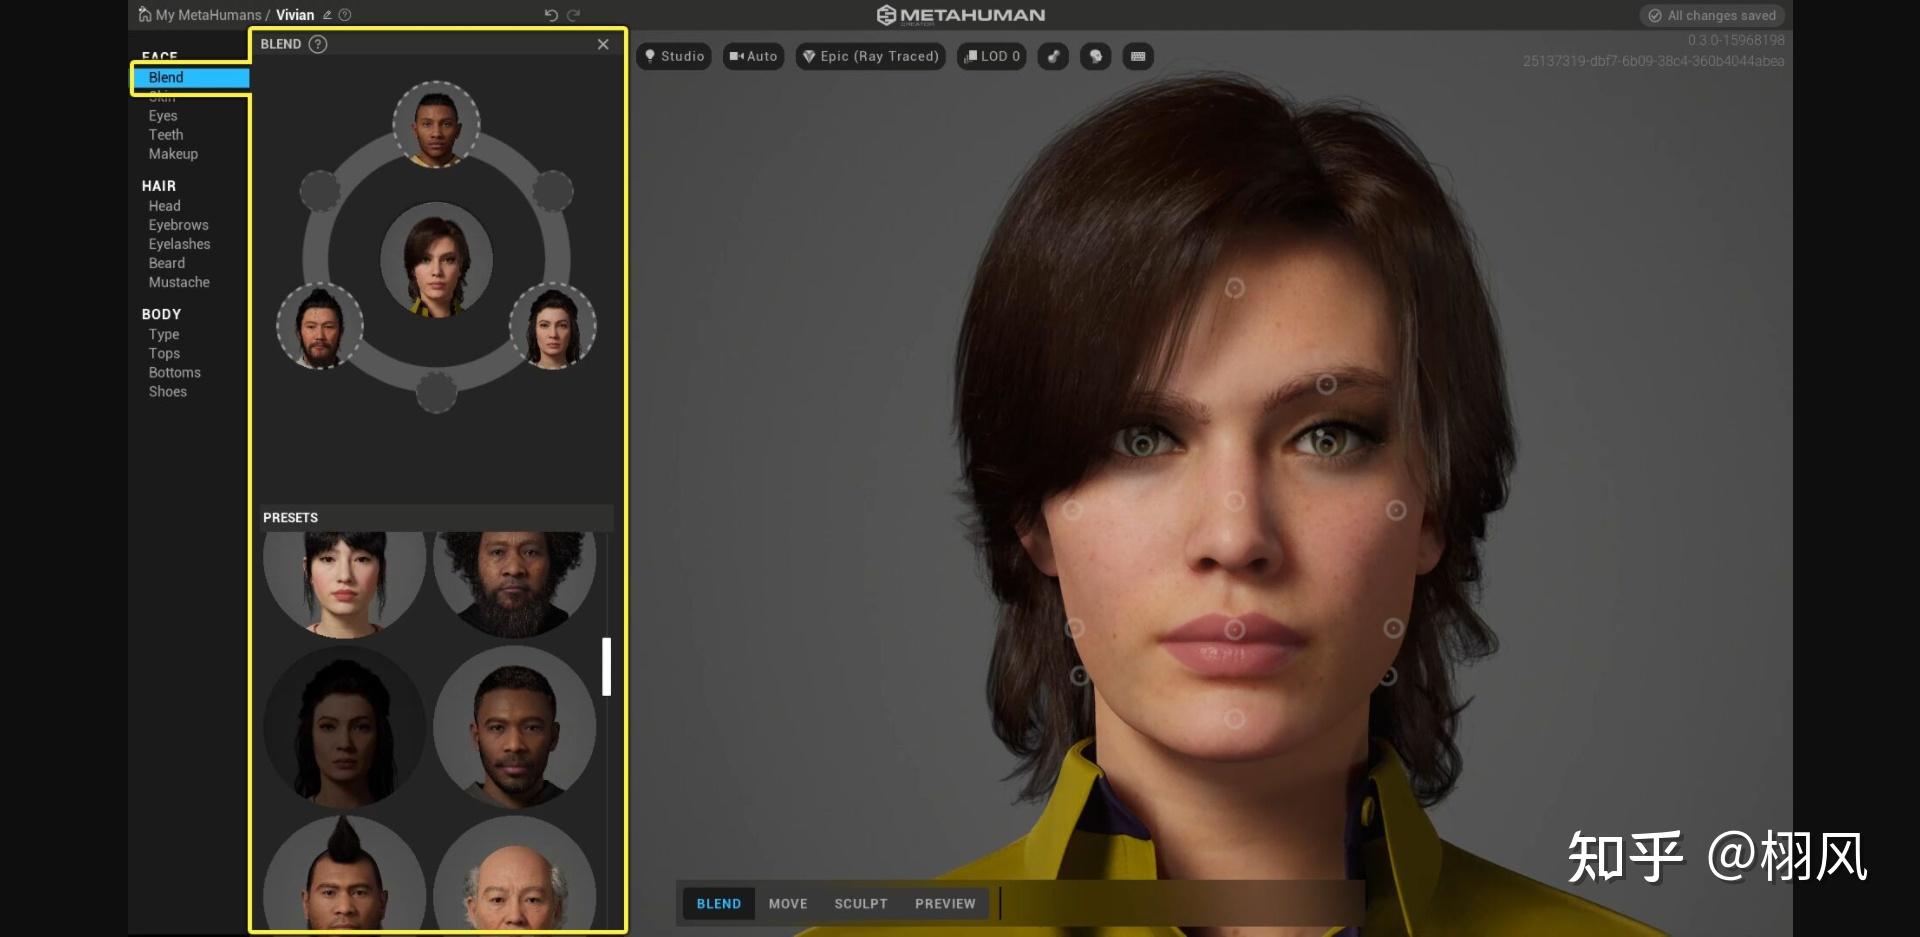Click the empty upper-right blend slot

click(x=553, y=190)
